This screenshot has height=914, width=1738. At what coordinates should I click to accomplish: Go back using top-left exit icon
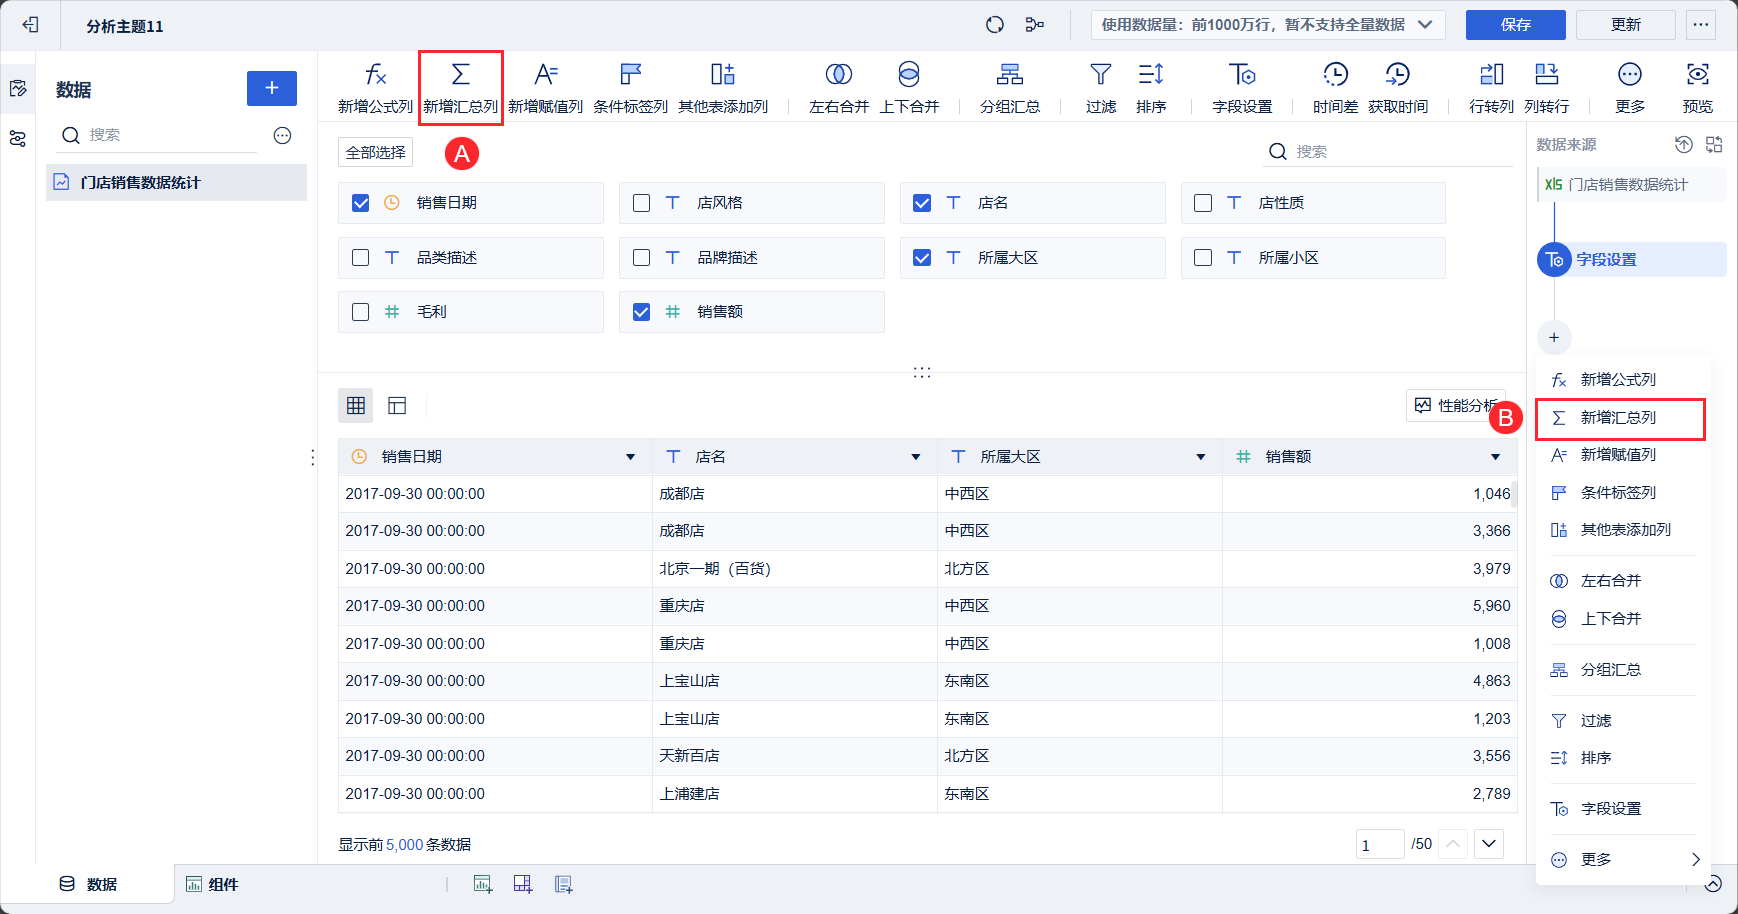[x=30, y=25]
